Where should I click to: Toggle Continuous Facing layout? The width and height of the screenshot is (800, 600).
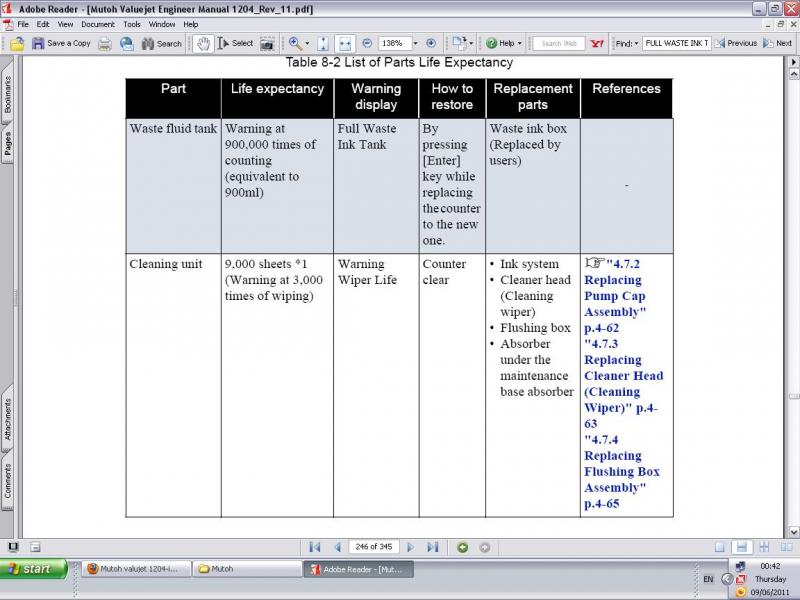tap(764, 547)
